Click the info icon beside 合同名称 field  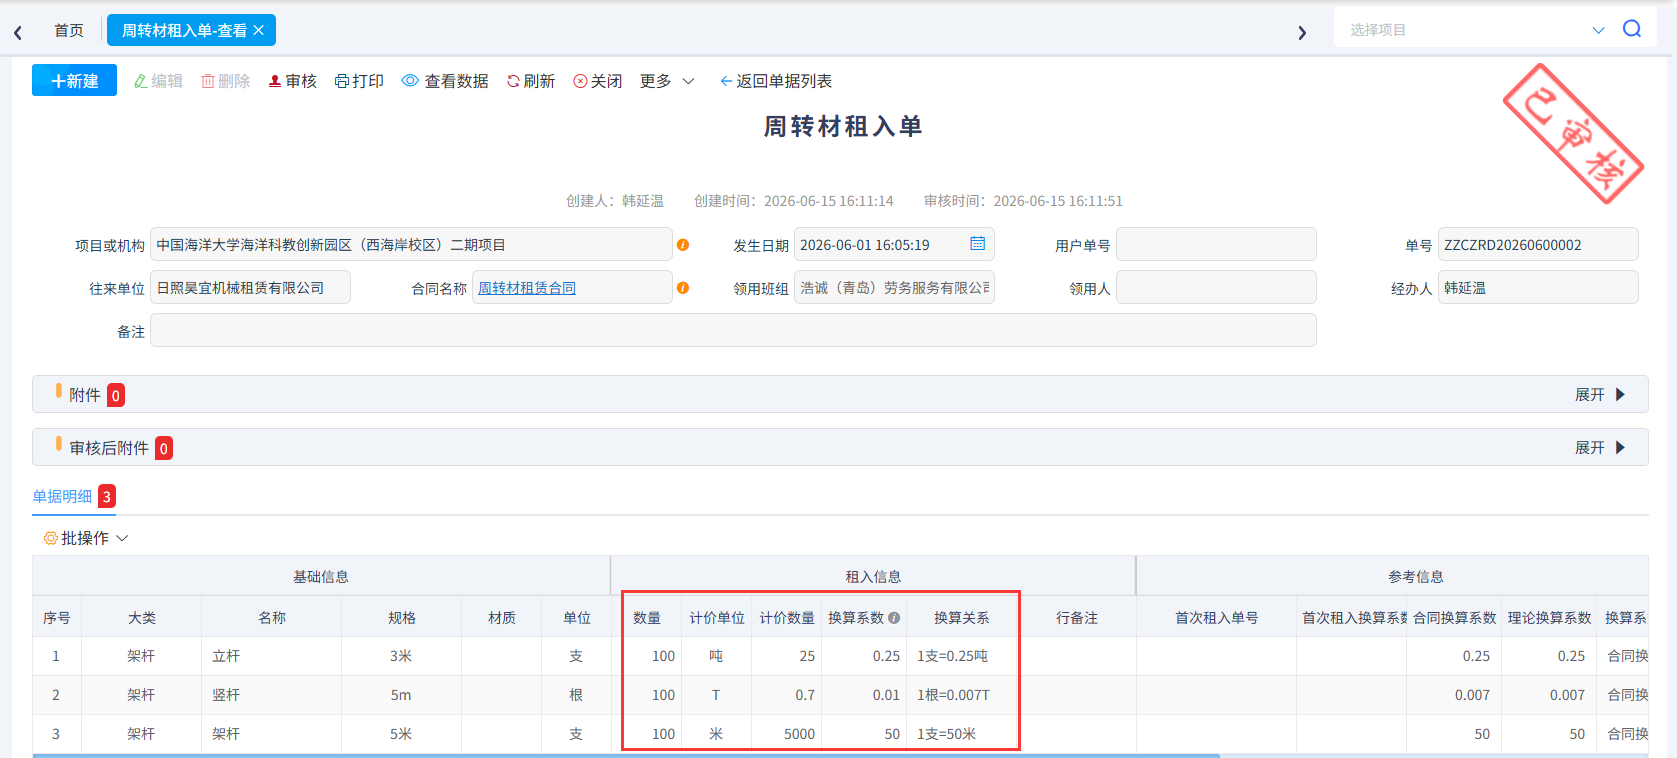coord(683,288)
